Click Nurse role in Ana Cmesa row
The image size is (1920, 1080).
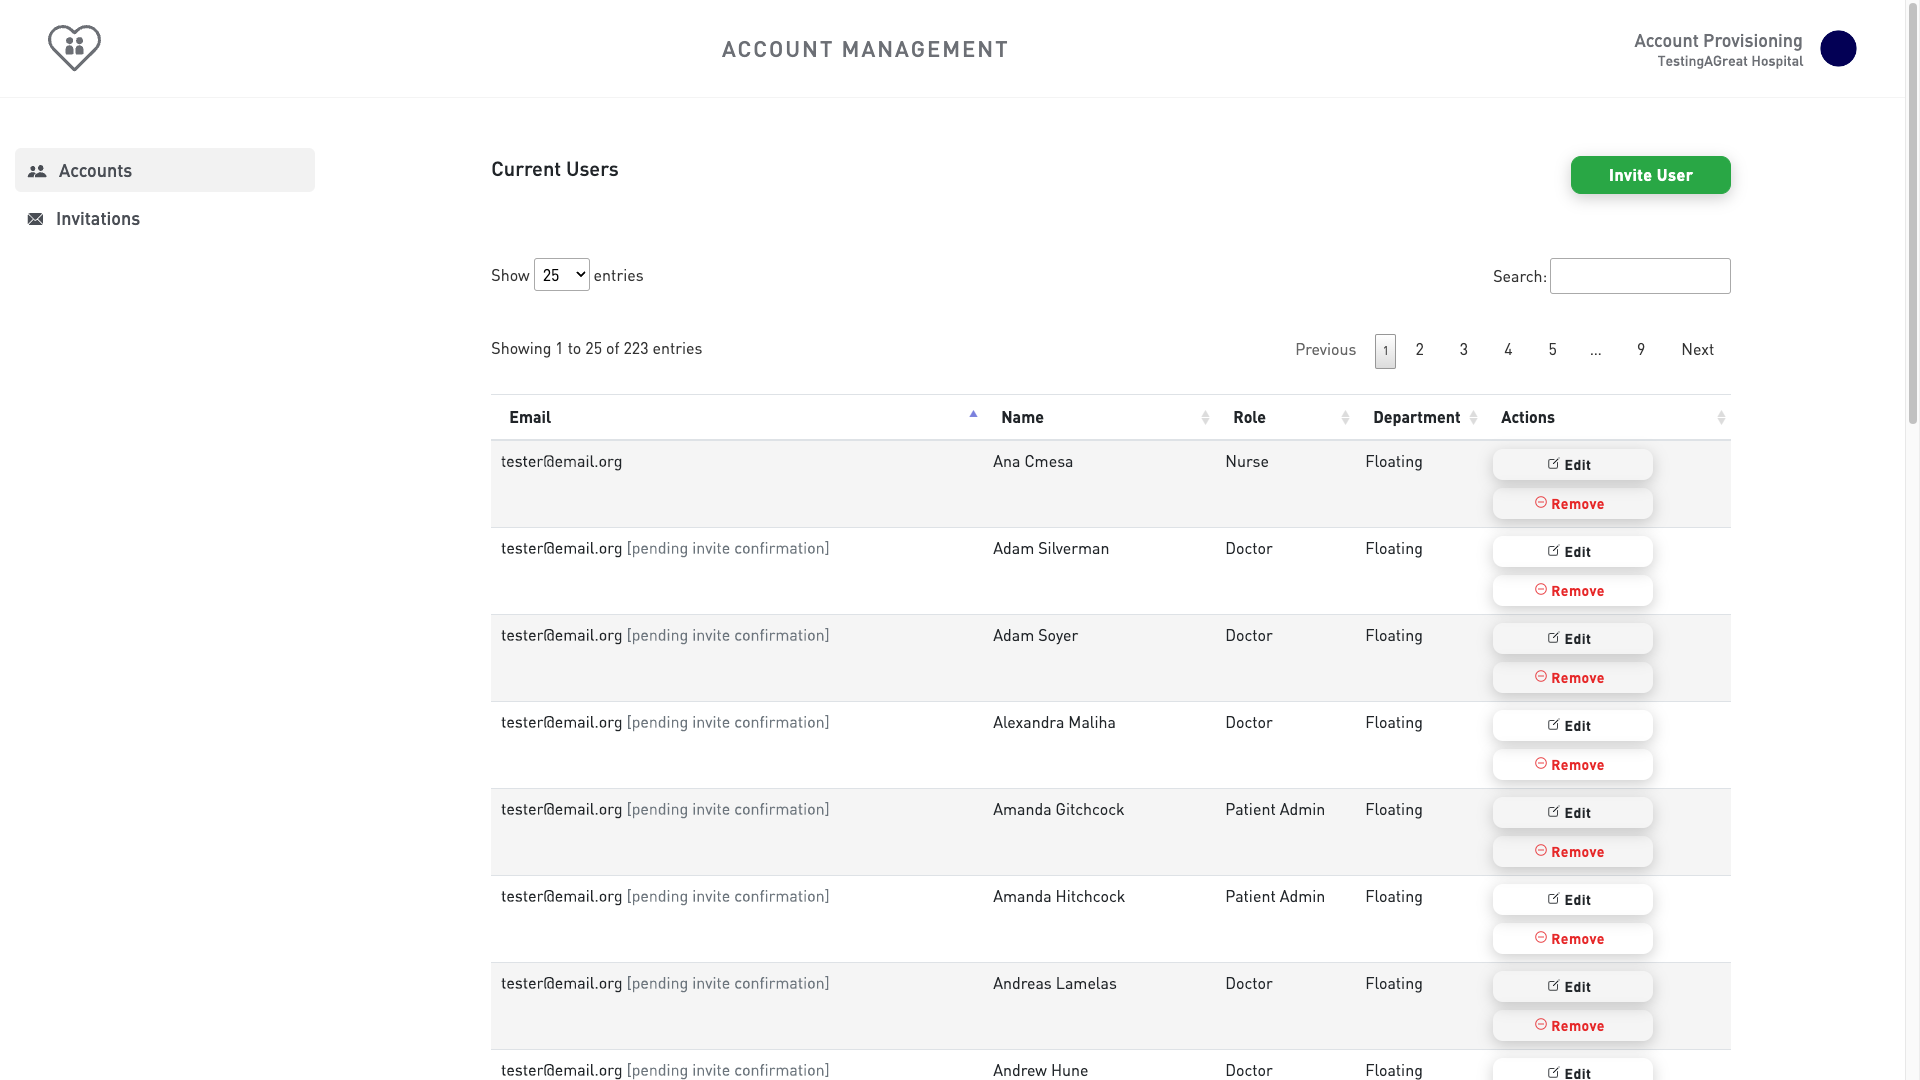point(1247,462)
